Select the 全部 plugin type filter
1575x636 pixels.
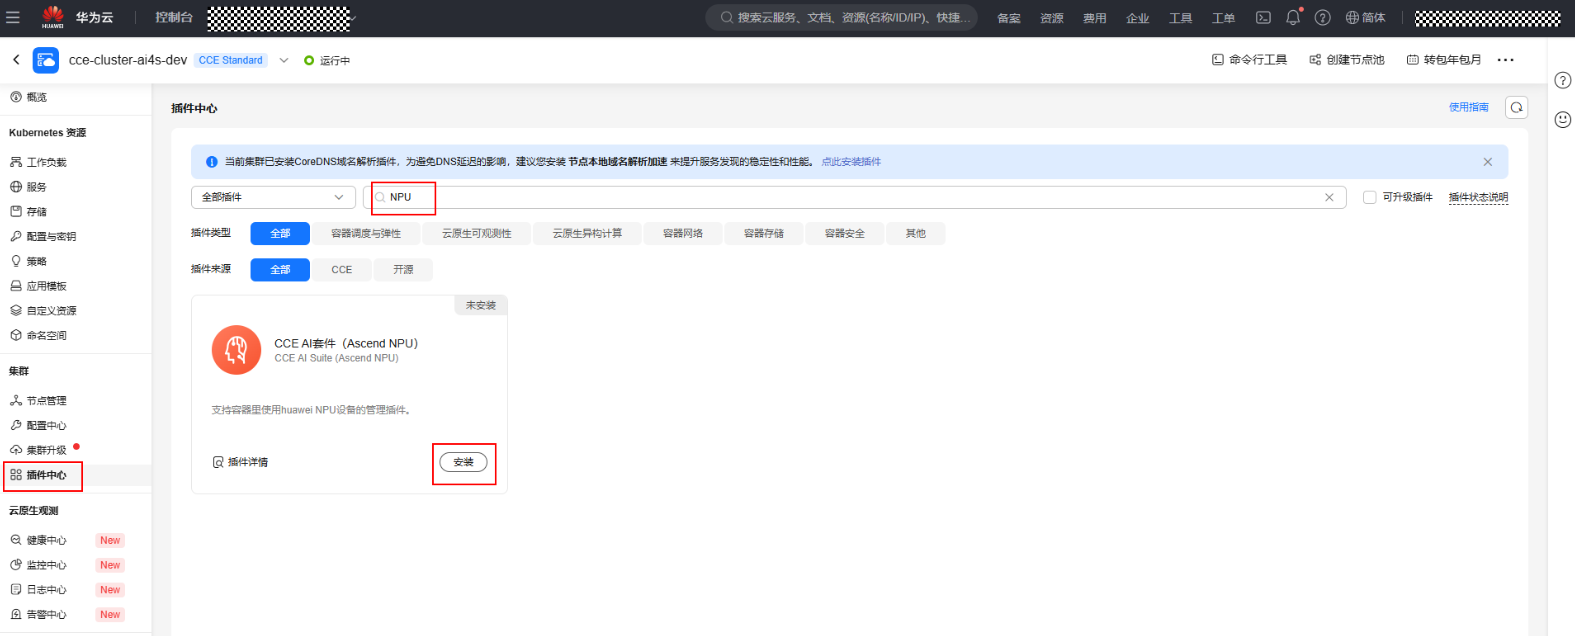coord(280,233)
